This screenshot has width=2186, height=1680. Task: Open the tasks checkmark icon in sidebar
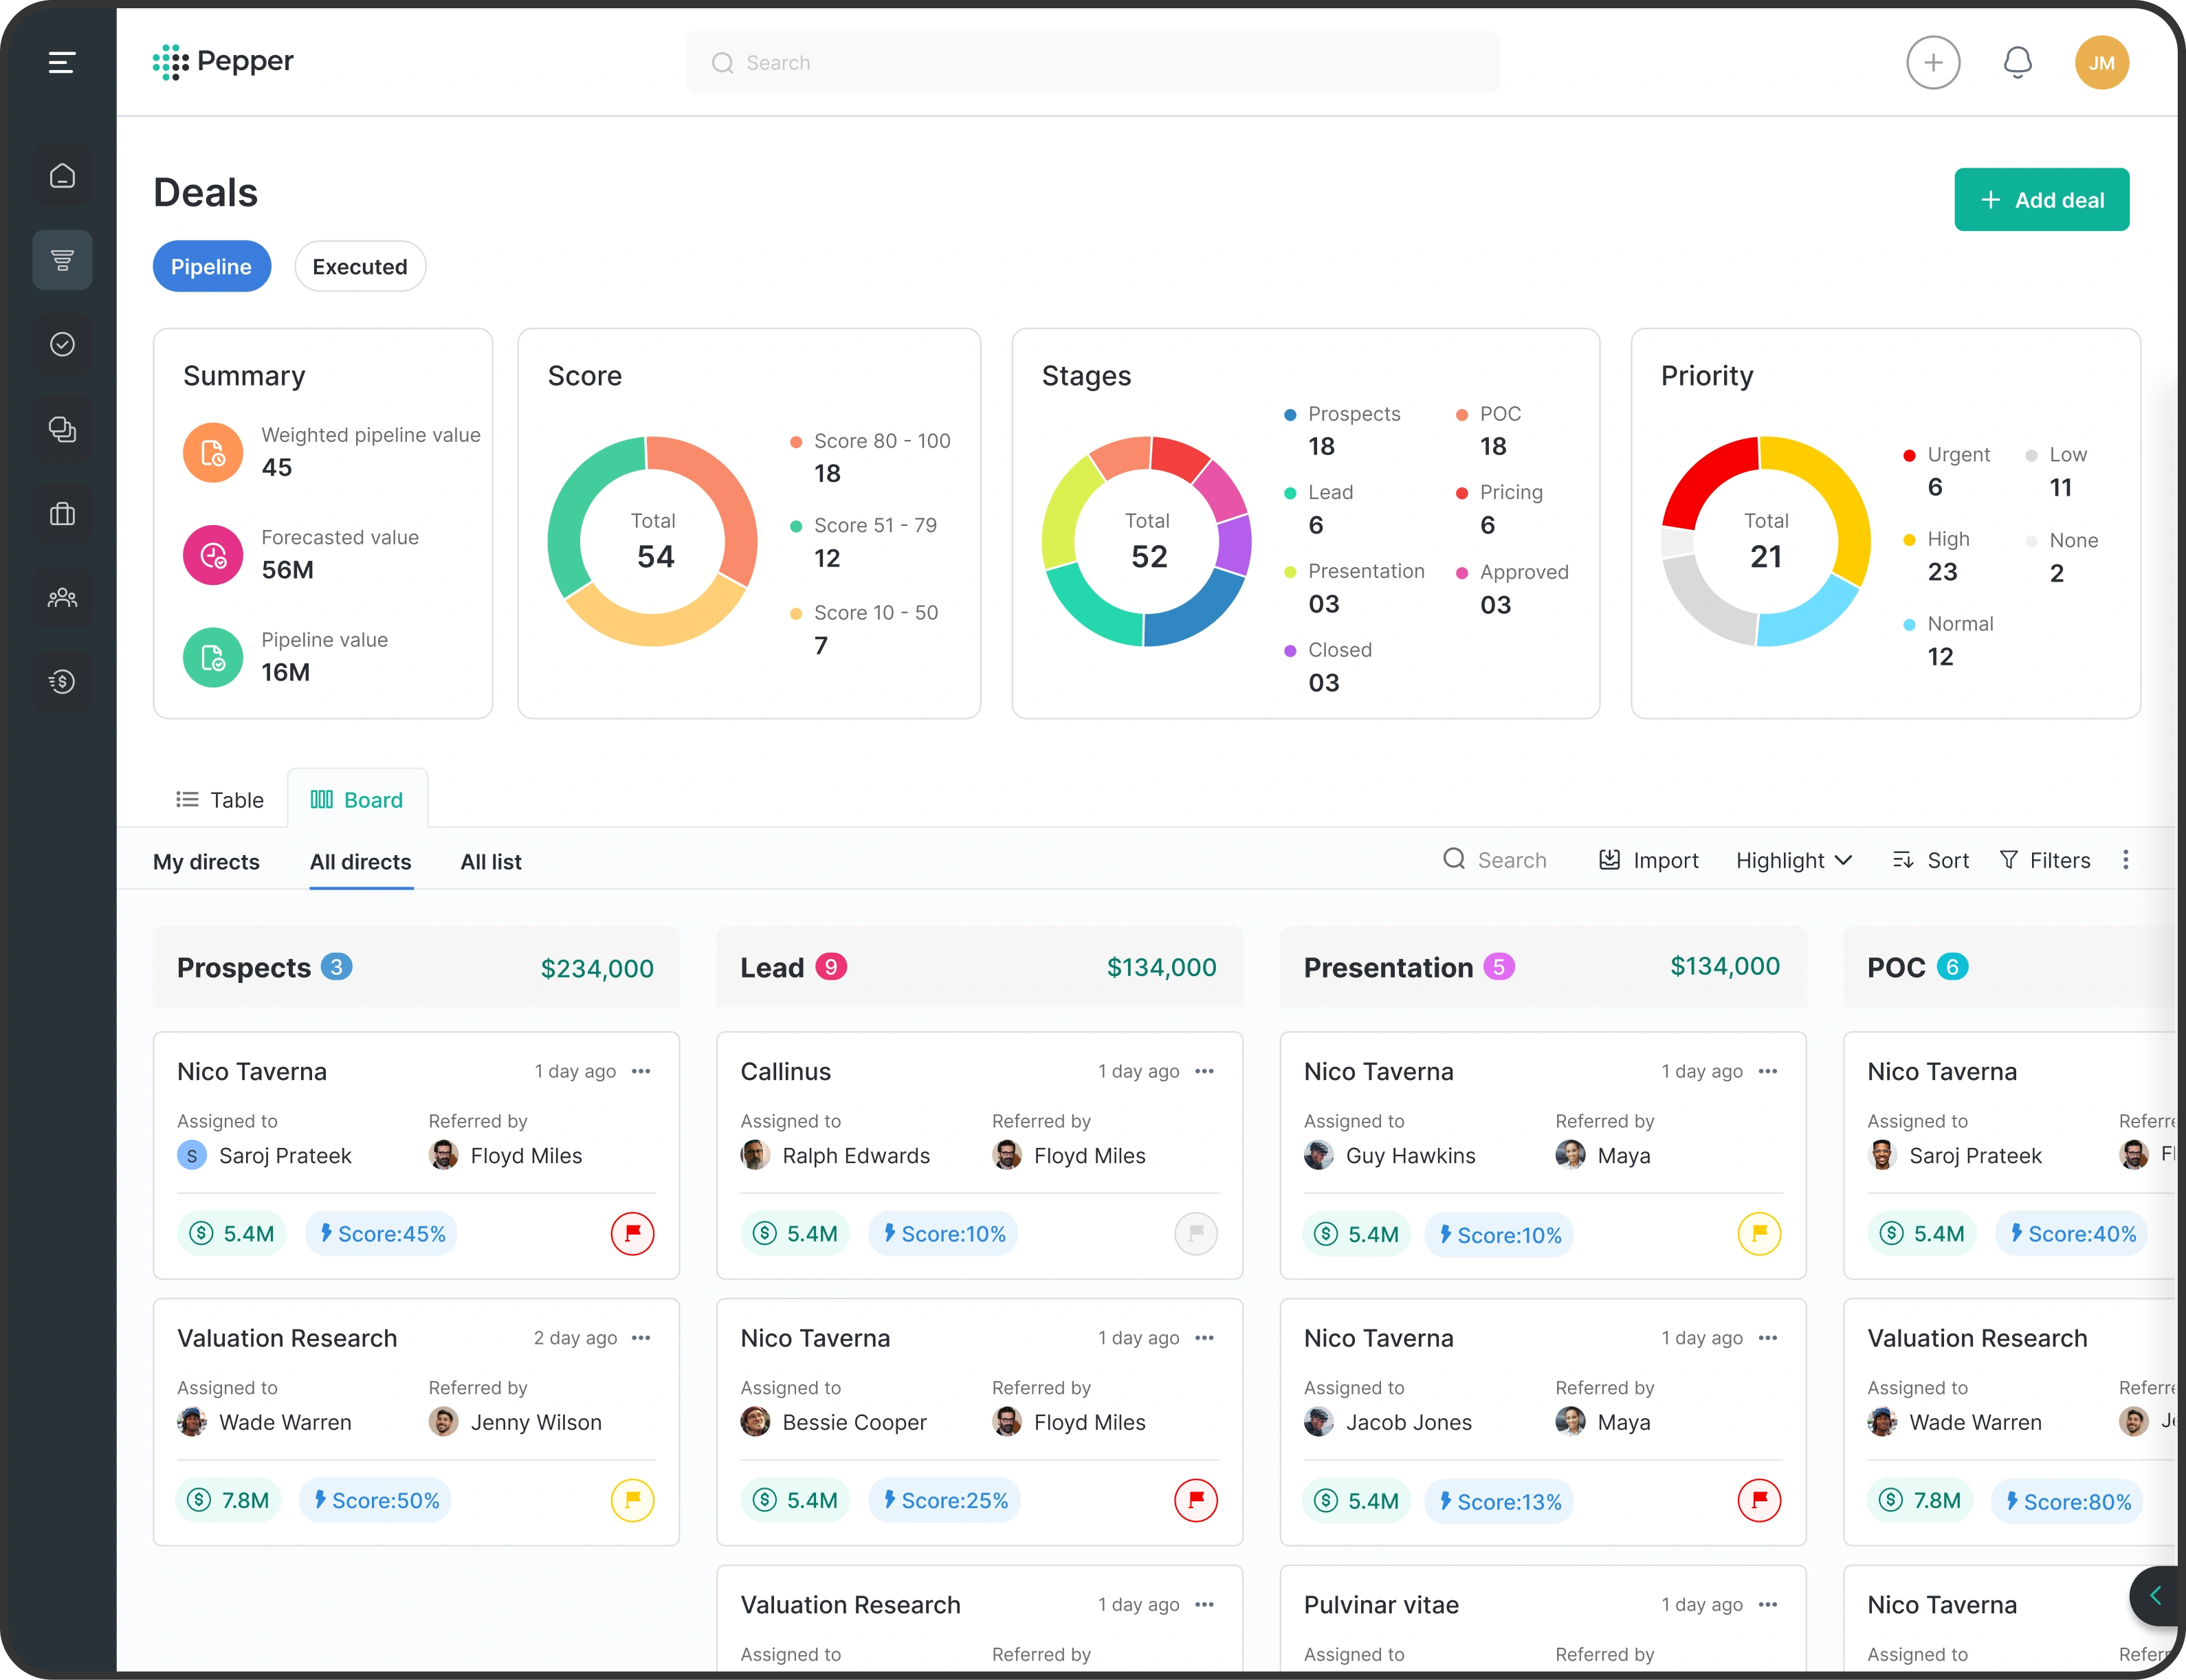(x=62, y=345)
